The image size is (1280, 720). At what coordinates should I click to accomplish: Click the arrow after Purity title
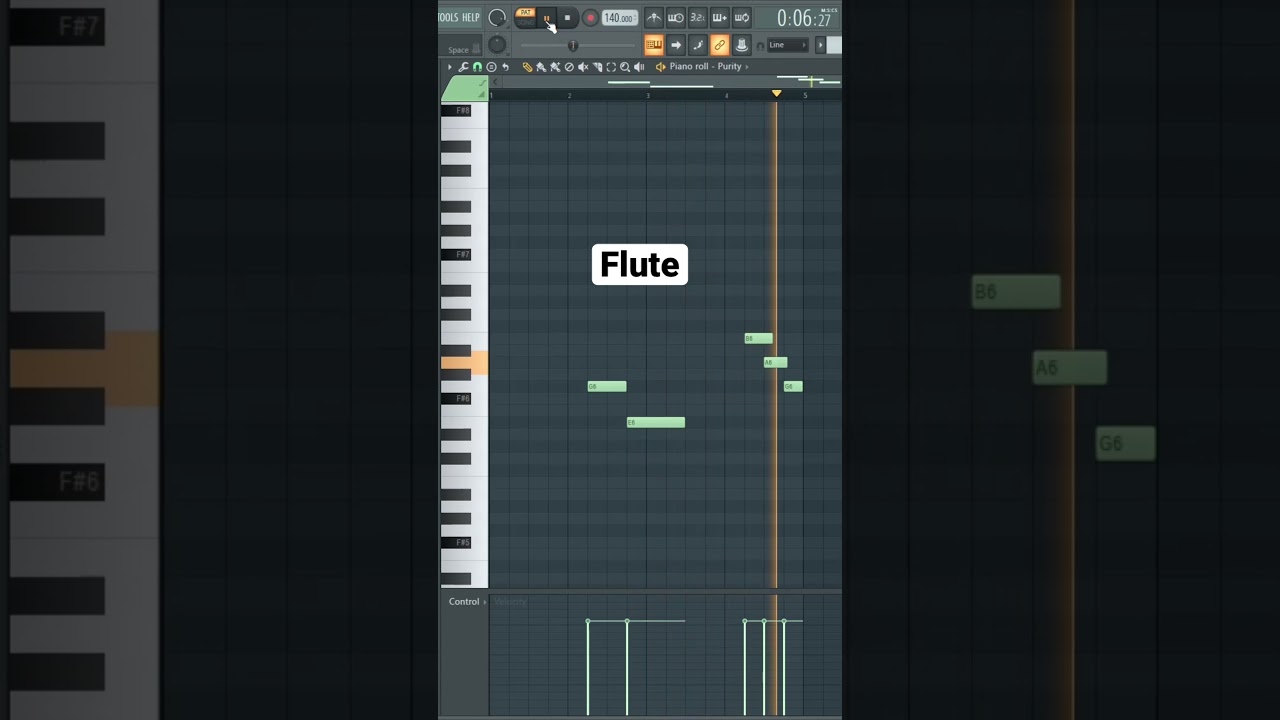coord(747,67)
